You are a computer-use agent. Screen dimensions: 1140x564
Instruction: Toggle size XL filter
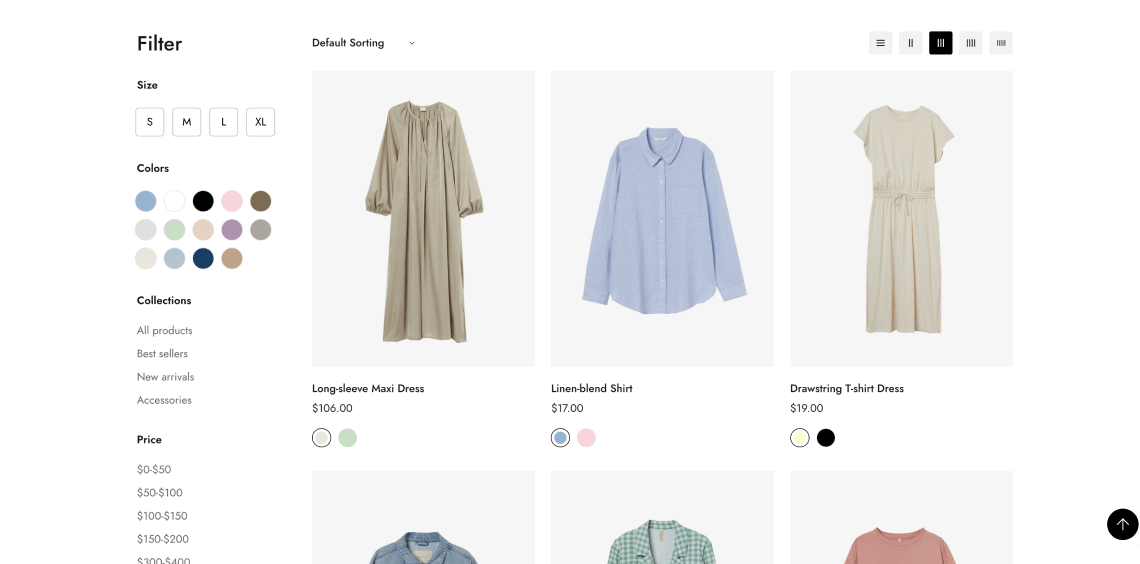(x=260, y=122)
